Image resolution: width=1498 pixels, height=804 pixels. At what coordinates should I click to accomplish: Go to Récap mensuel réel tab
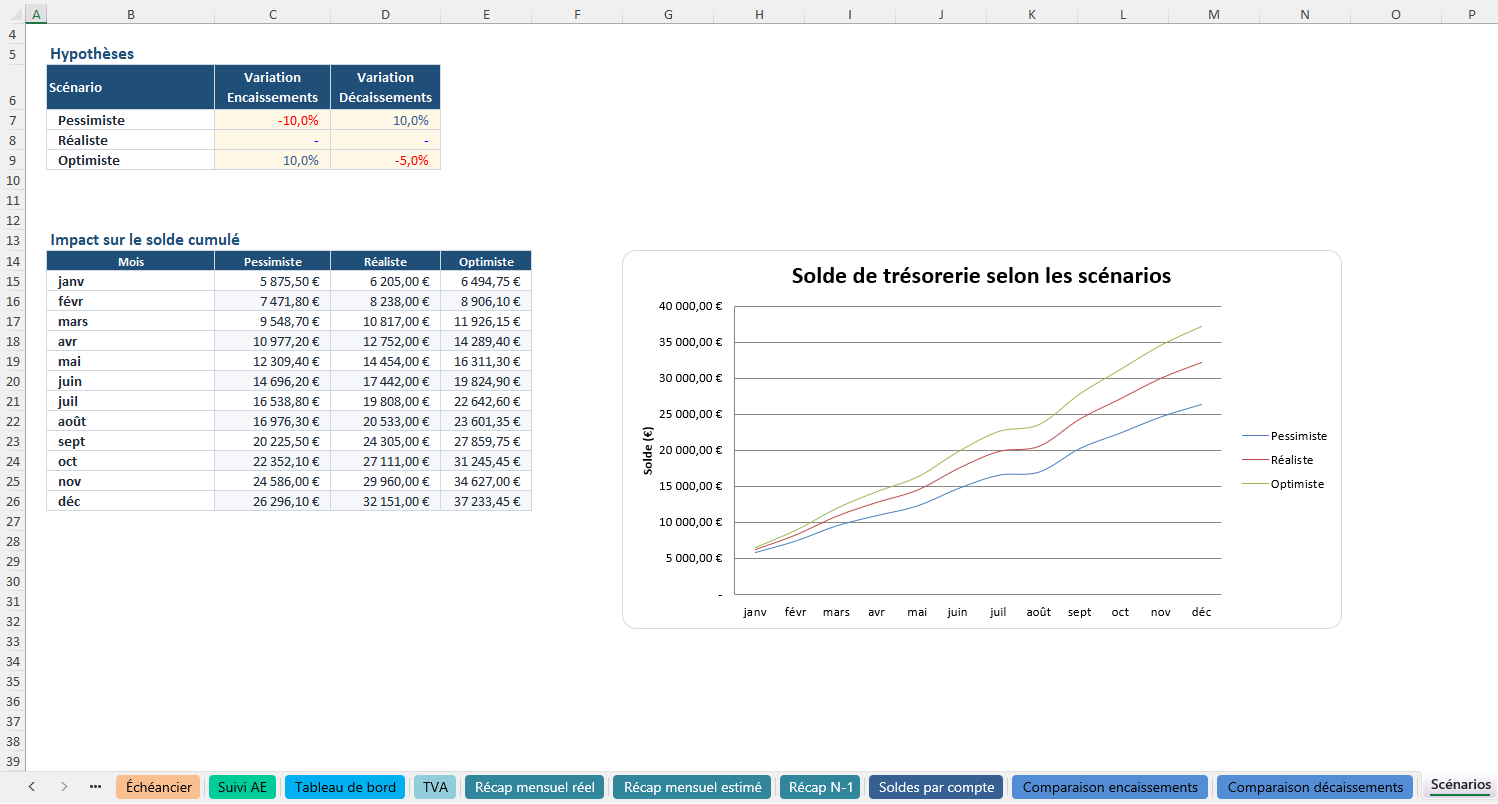coord(534,787)
